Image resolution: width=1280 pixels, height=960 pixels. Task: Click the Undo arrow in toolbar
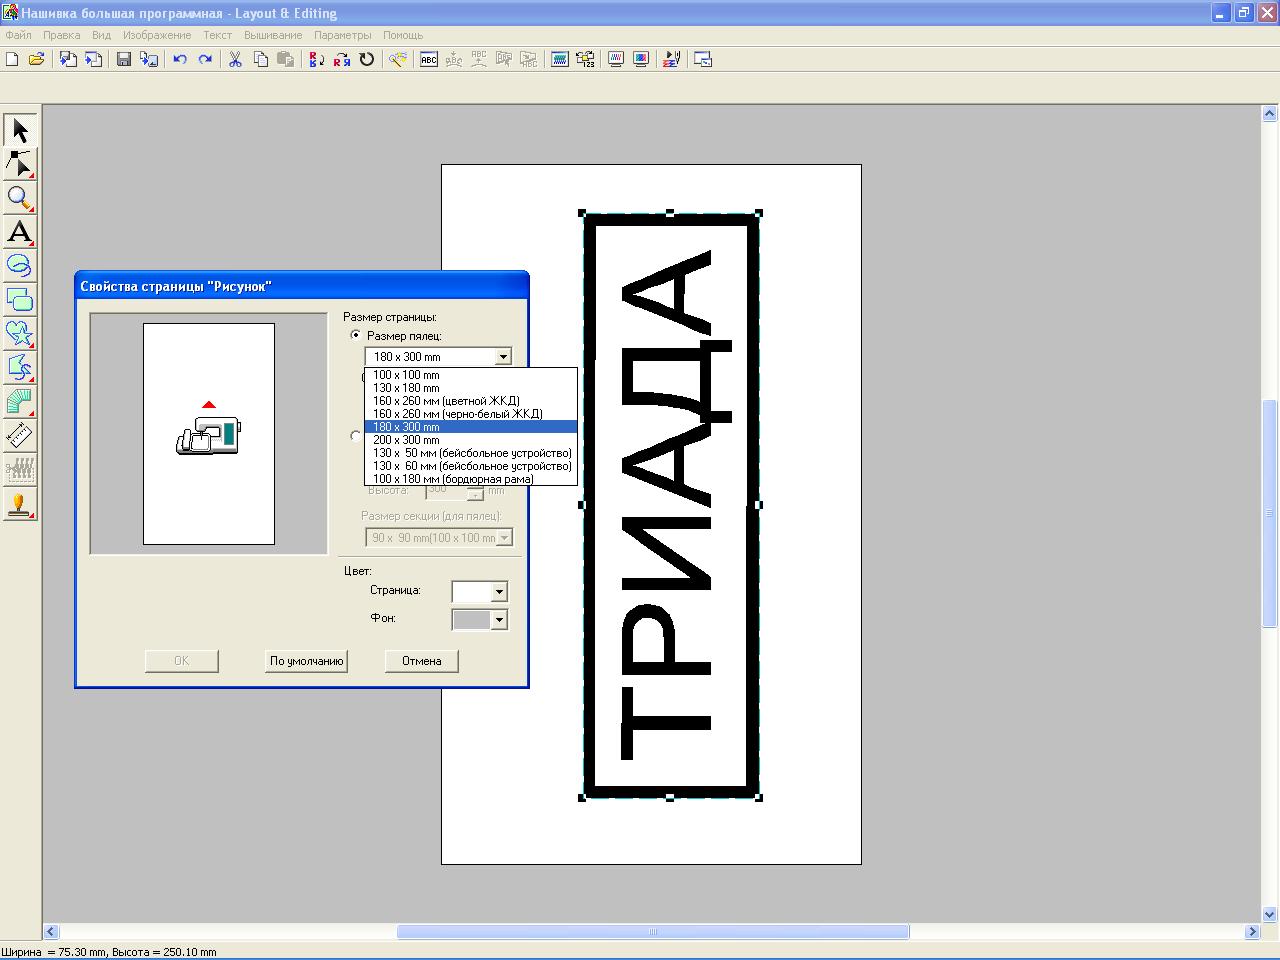pyautogui.click(x=180, y=60)
